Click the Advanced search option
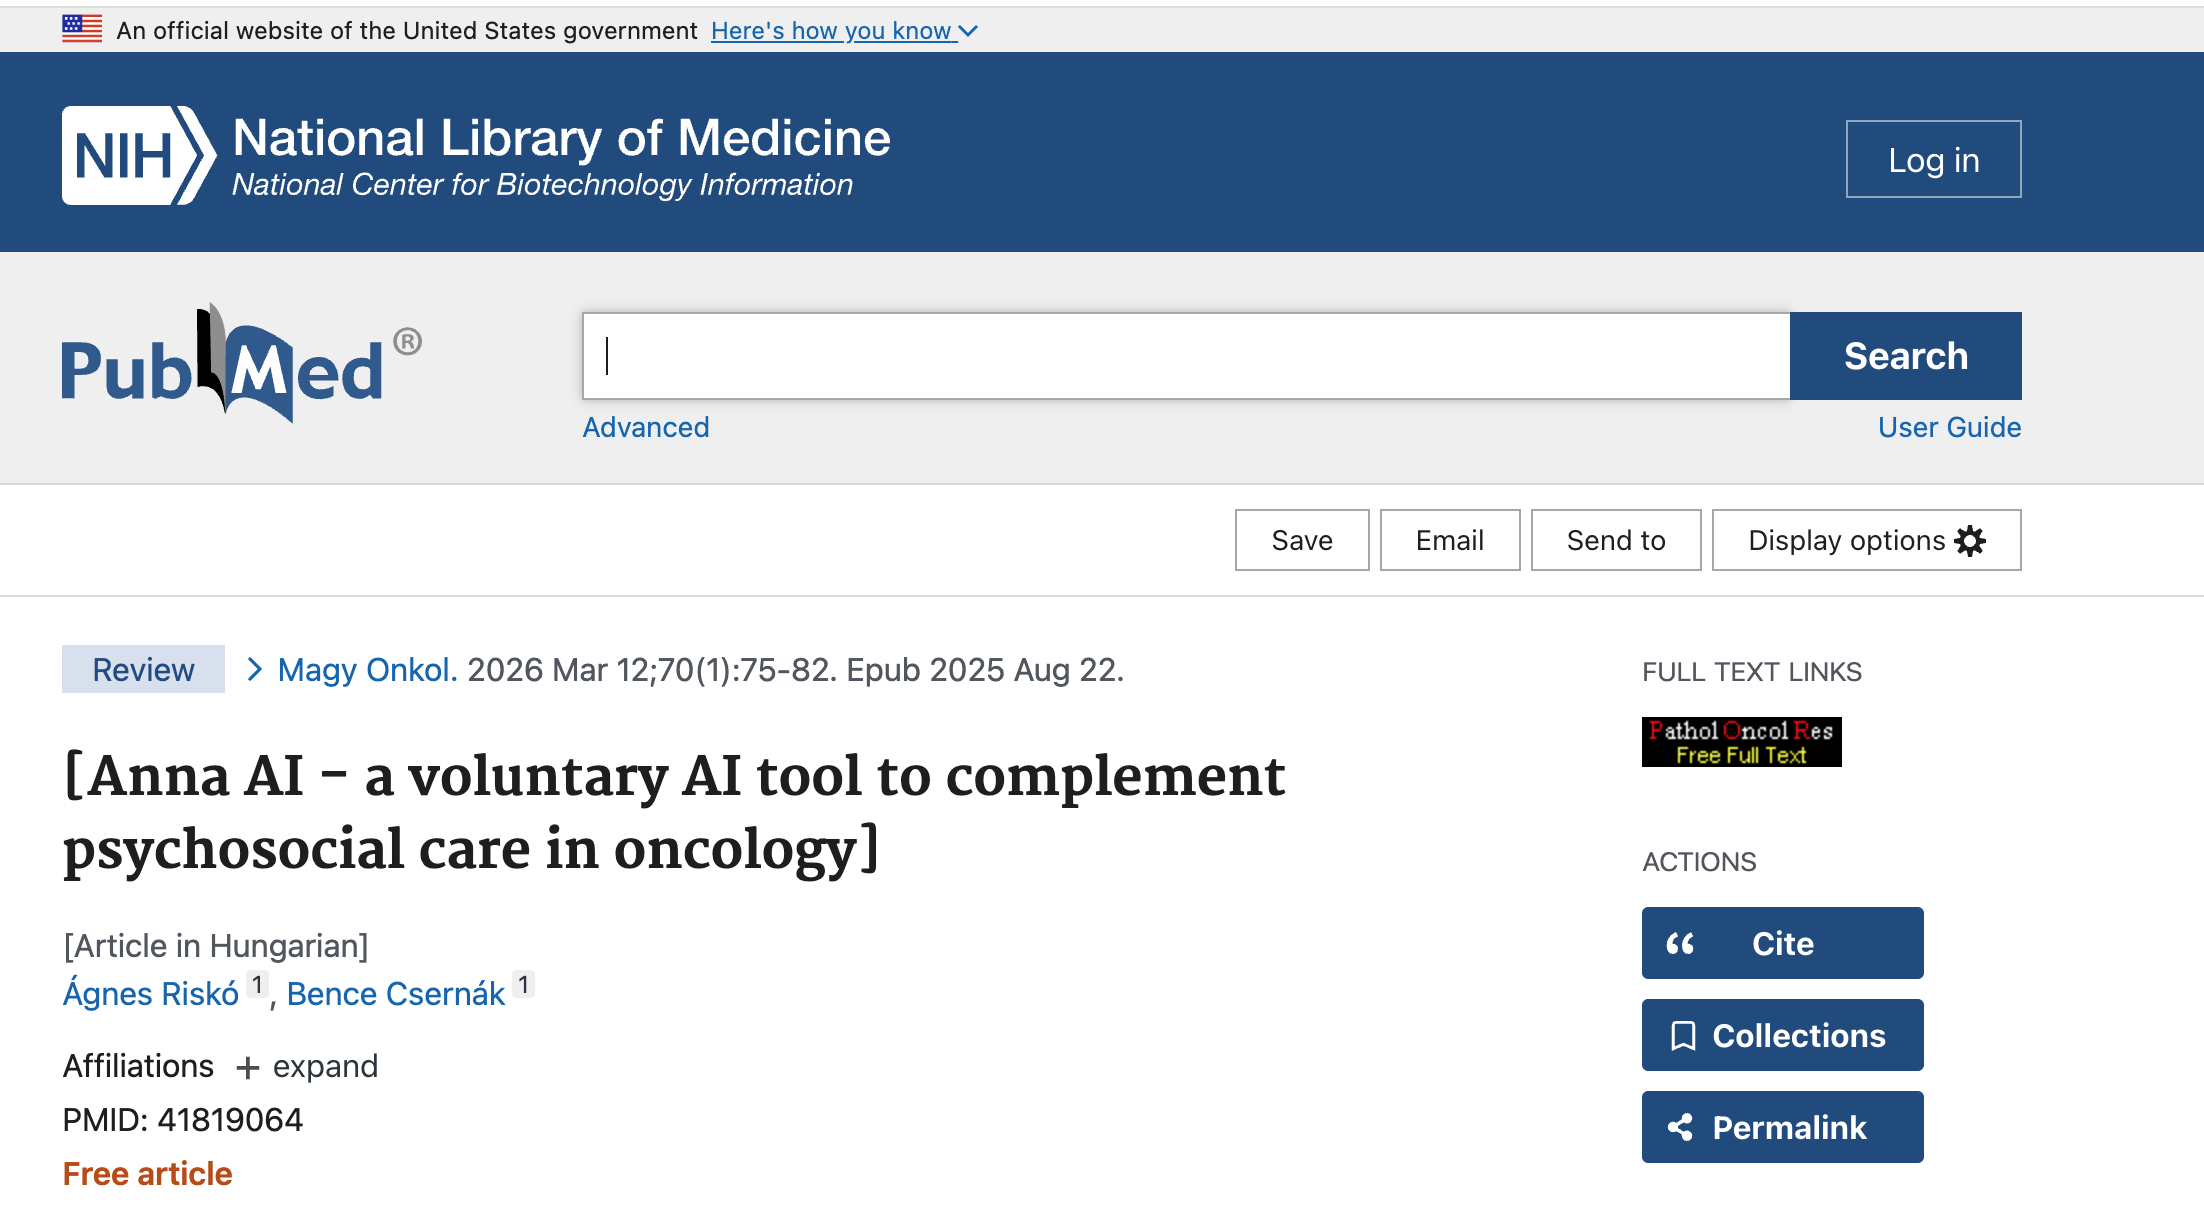The height and width of the screenshot is (1230, 2204). click(645, 427)
